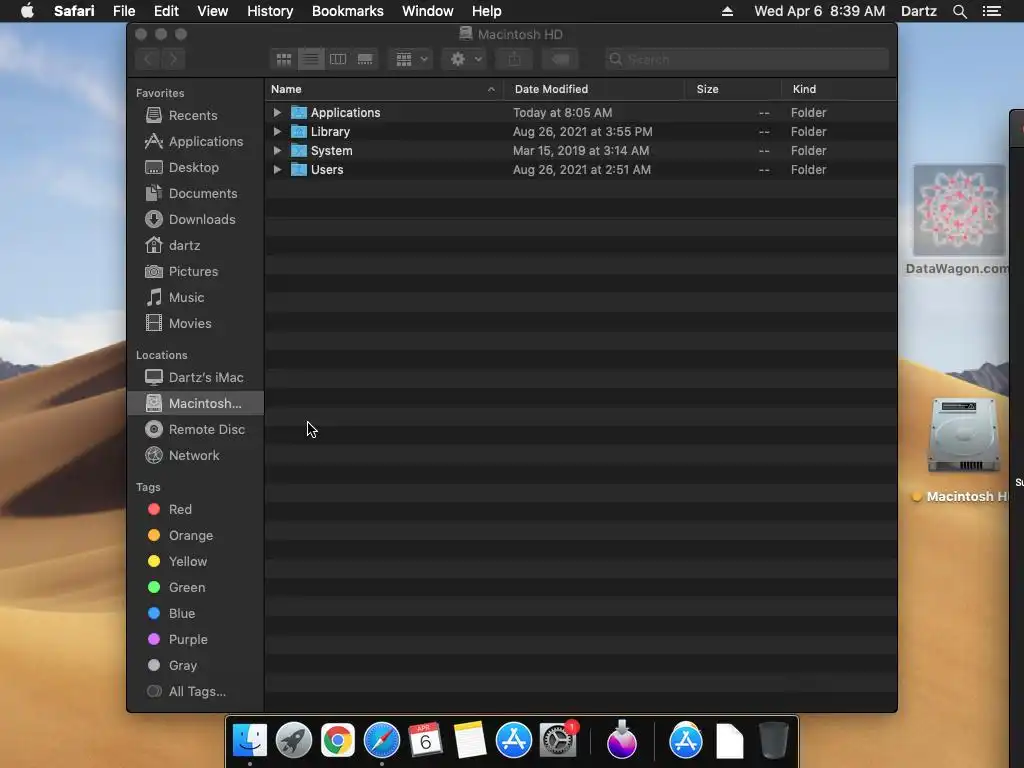This screenshot has width=1024, height=768.
Task: Open the gear Action menu
Action: pos(465,59)
